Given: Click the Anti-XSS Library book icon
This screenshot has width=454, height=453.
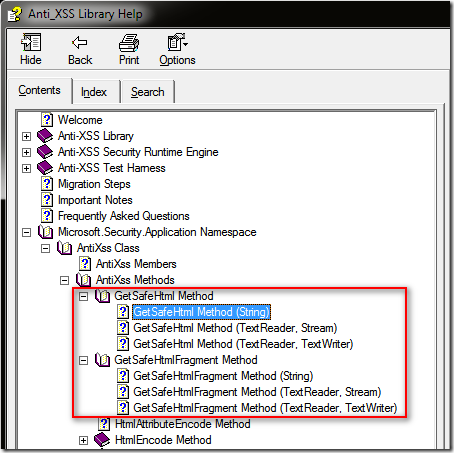Looking at the screenshot, I should (x=45, y=136).
